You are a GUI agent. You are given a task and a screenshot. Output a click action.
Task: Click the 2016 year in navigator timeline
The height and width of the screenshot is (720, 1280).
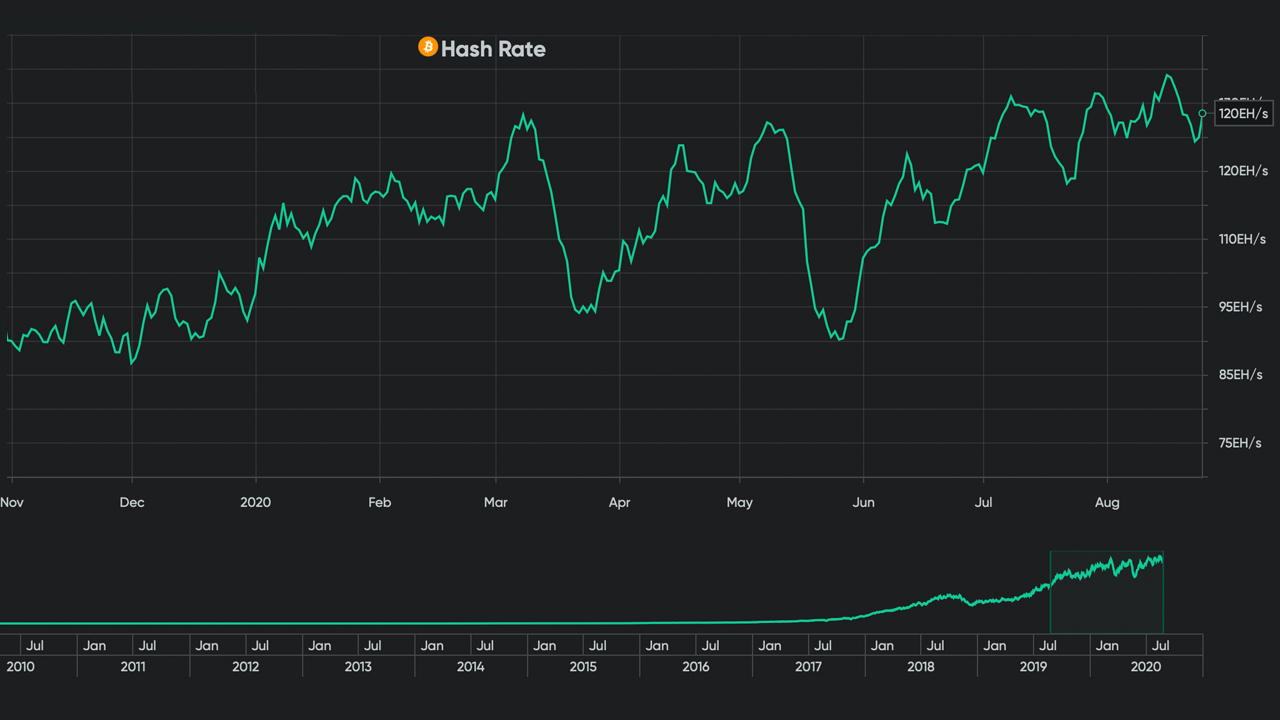tap(696, 666)
